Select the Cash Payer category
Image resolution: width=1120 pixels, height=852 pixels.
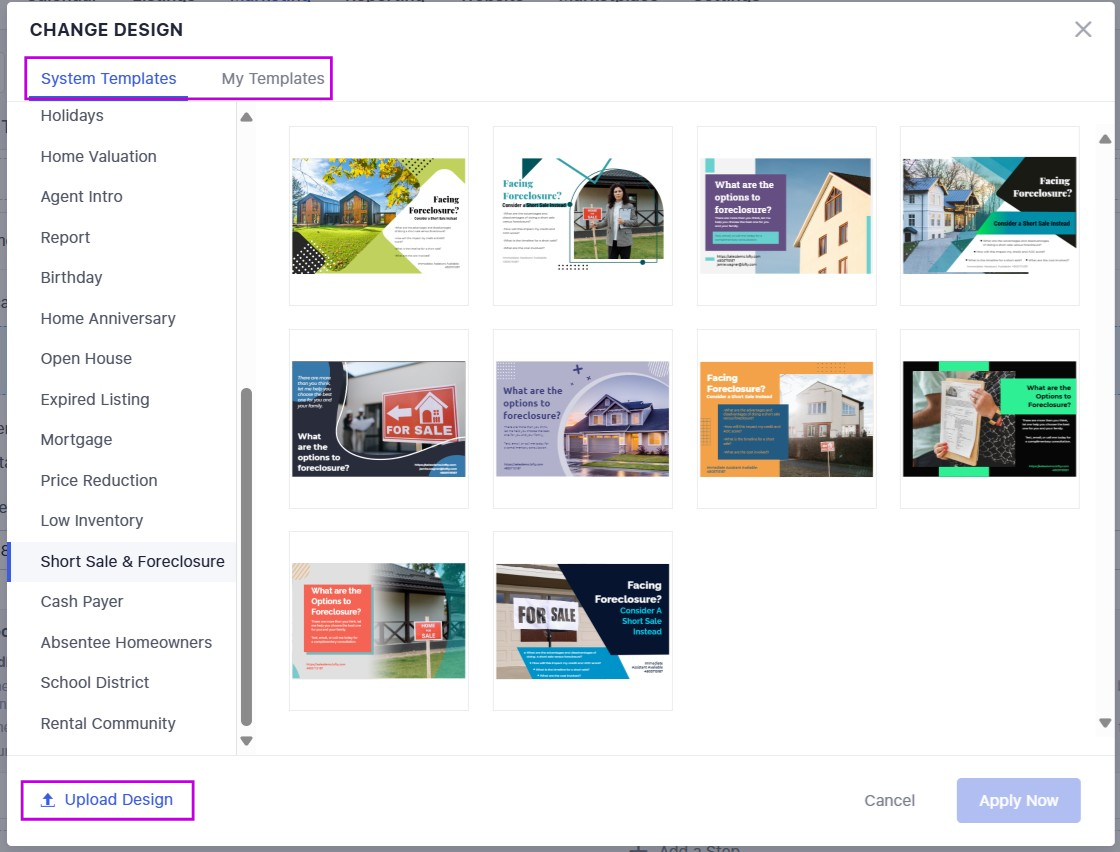point(82,602)
